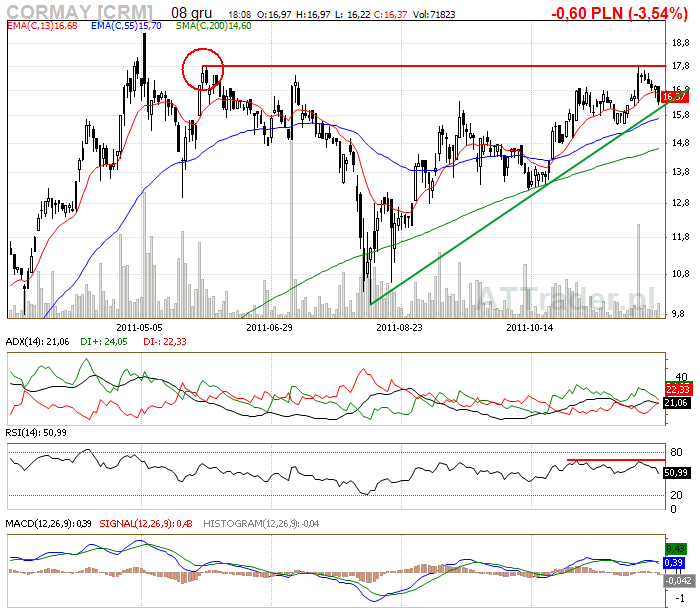
Task: Click the EMA(C,13)16,68 legend label
Action: point(42,26)
